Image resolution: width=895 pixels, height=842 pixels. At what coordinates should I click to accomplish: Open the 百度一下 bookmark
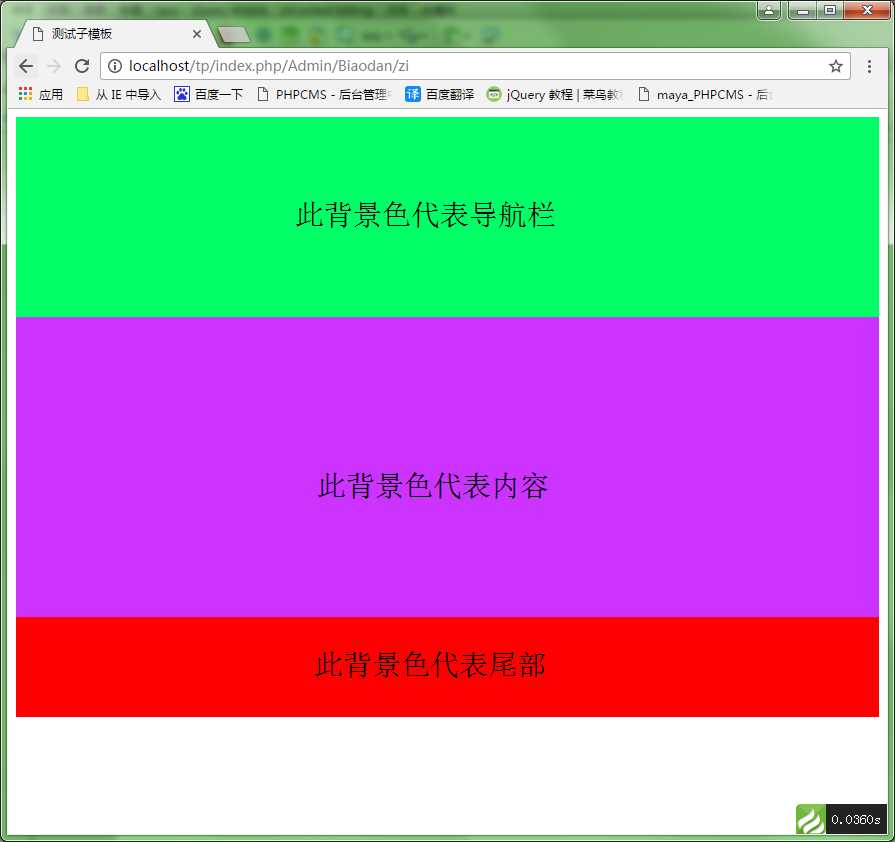(x=208, y=94)
